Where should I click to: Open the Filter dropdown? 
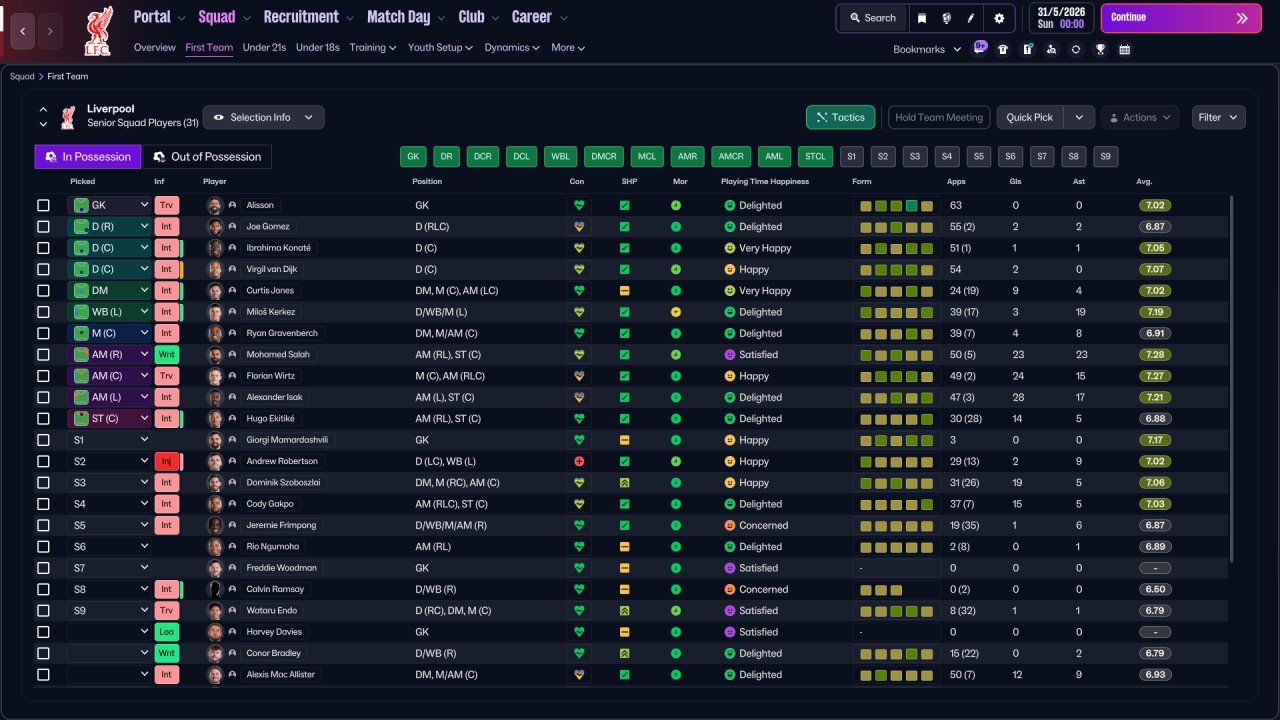coord(1219,118)
